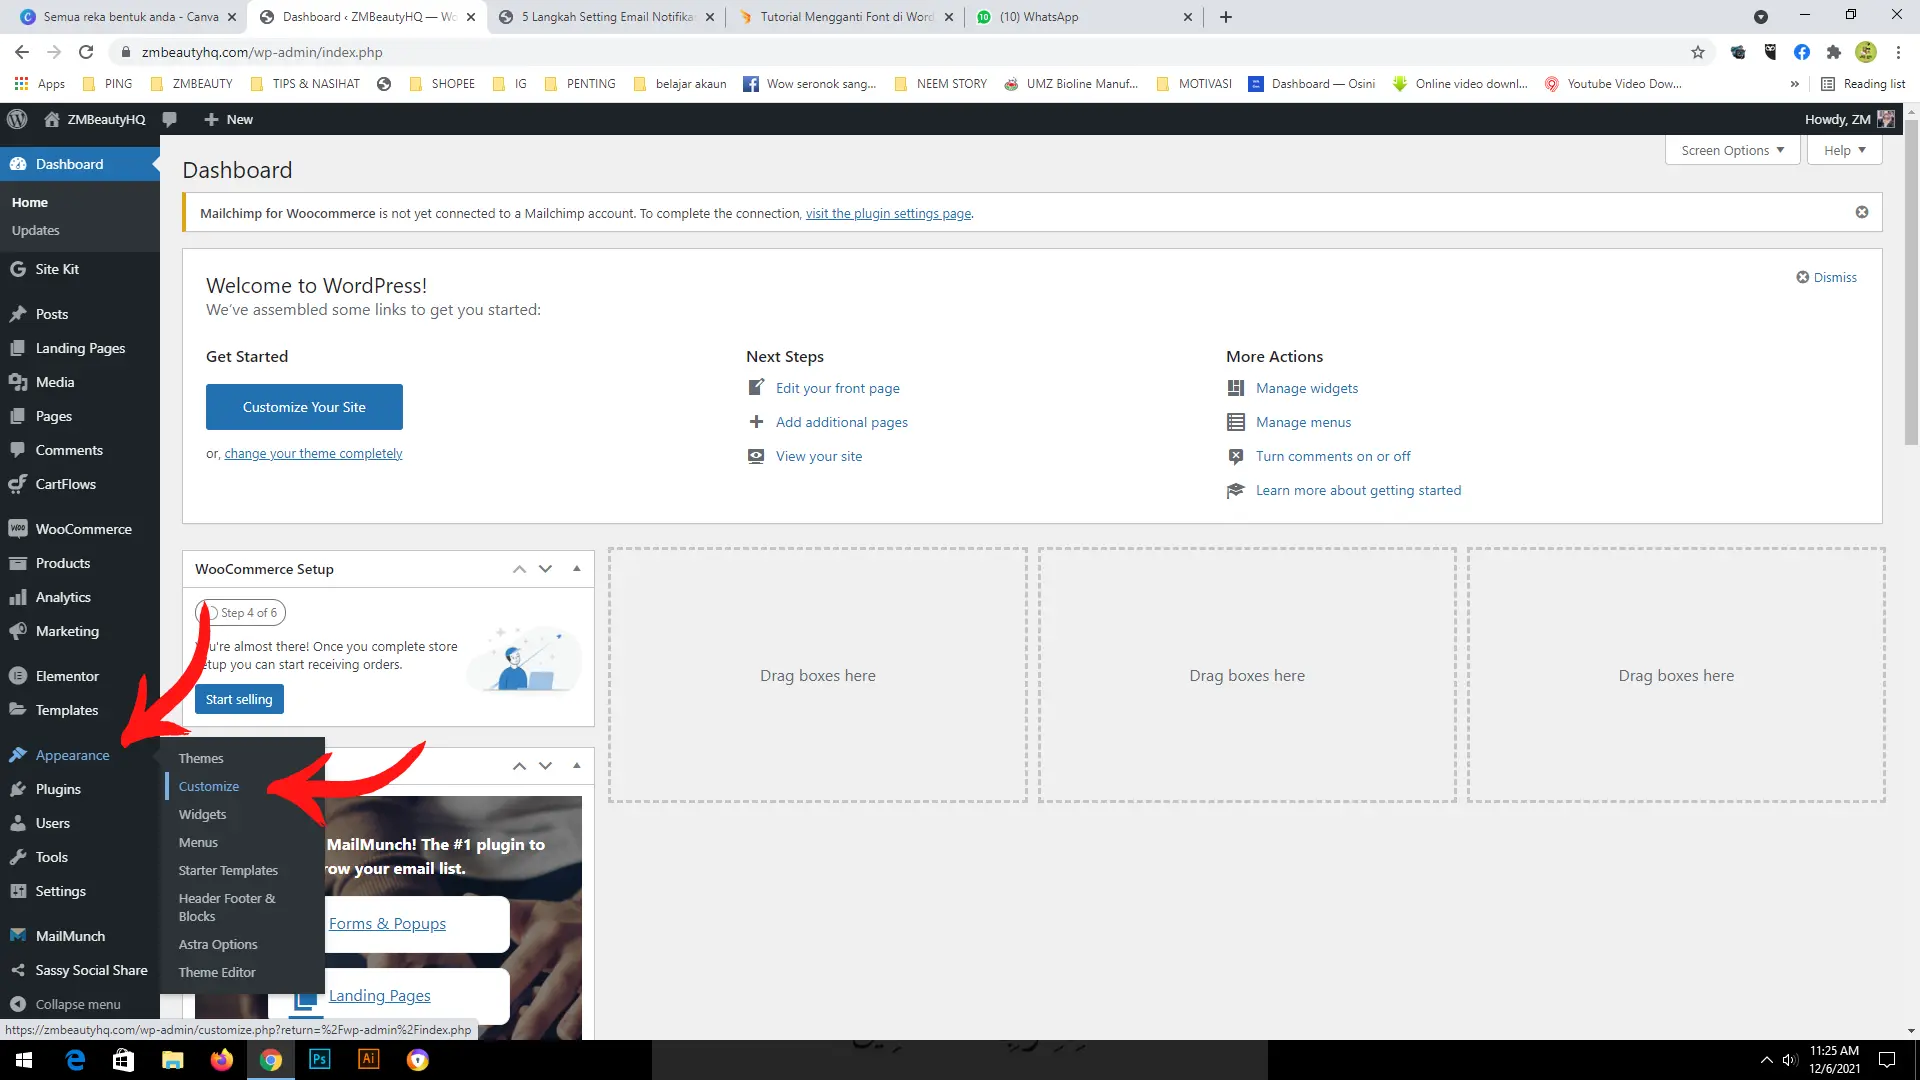
Task: Select Customize in the Appearance submenu
Action: [x=208, y=786]
